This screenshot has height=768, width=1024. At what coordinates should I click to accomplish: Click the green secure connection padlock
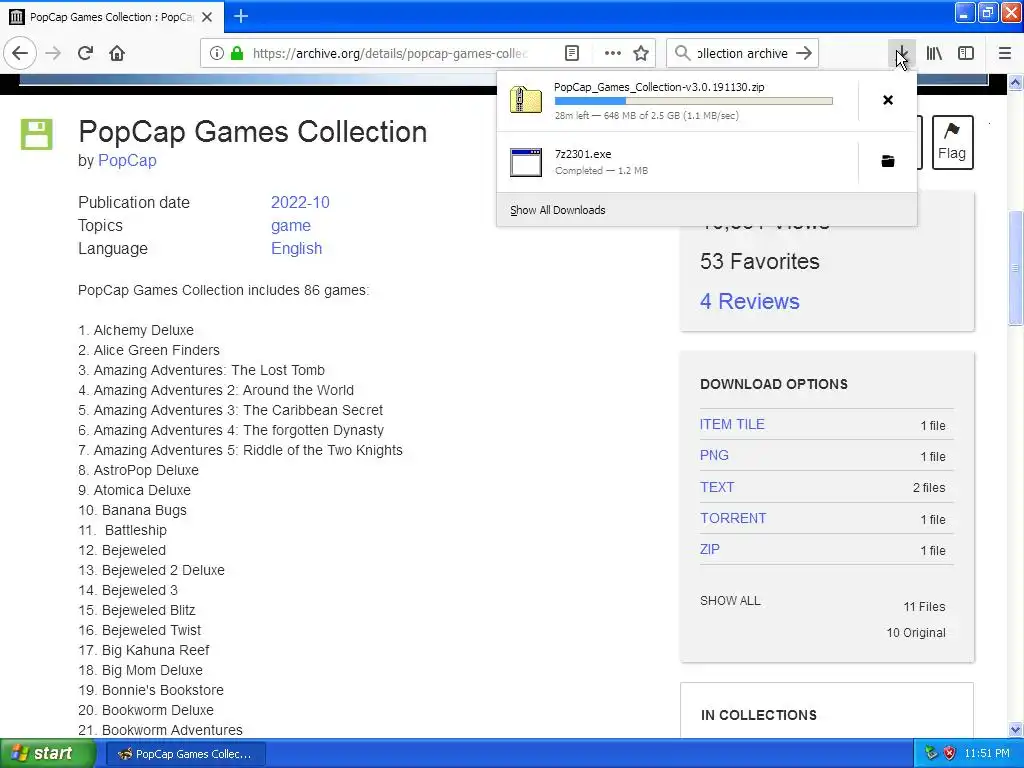(237, 54)
